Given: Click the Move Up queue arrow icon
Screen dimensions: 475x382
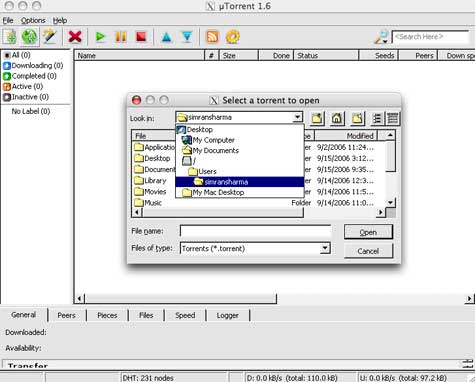Looking at the screenshot, I should pyautogui.click(x=166, y=37).
